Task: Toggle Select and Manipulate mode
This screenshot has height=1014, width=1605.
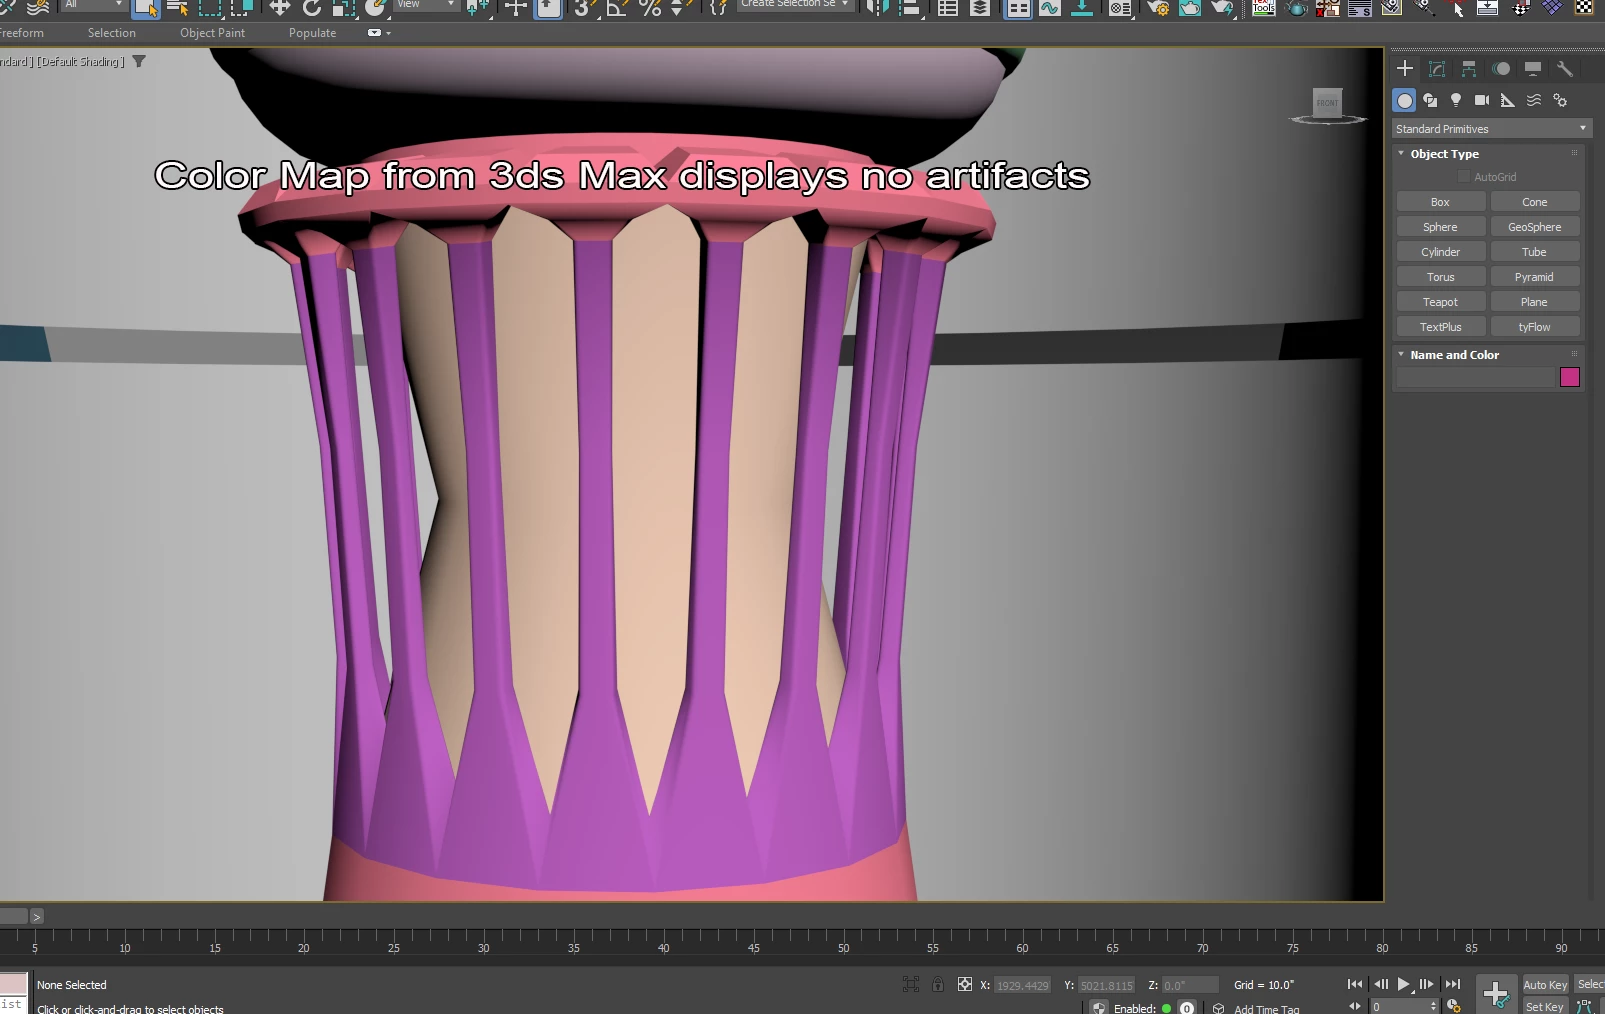Action: coord(516,8)
